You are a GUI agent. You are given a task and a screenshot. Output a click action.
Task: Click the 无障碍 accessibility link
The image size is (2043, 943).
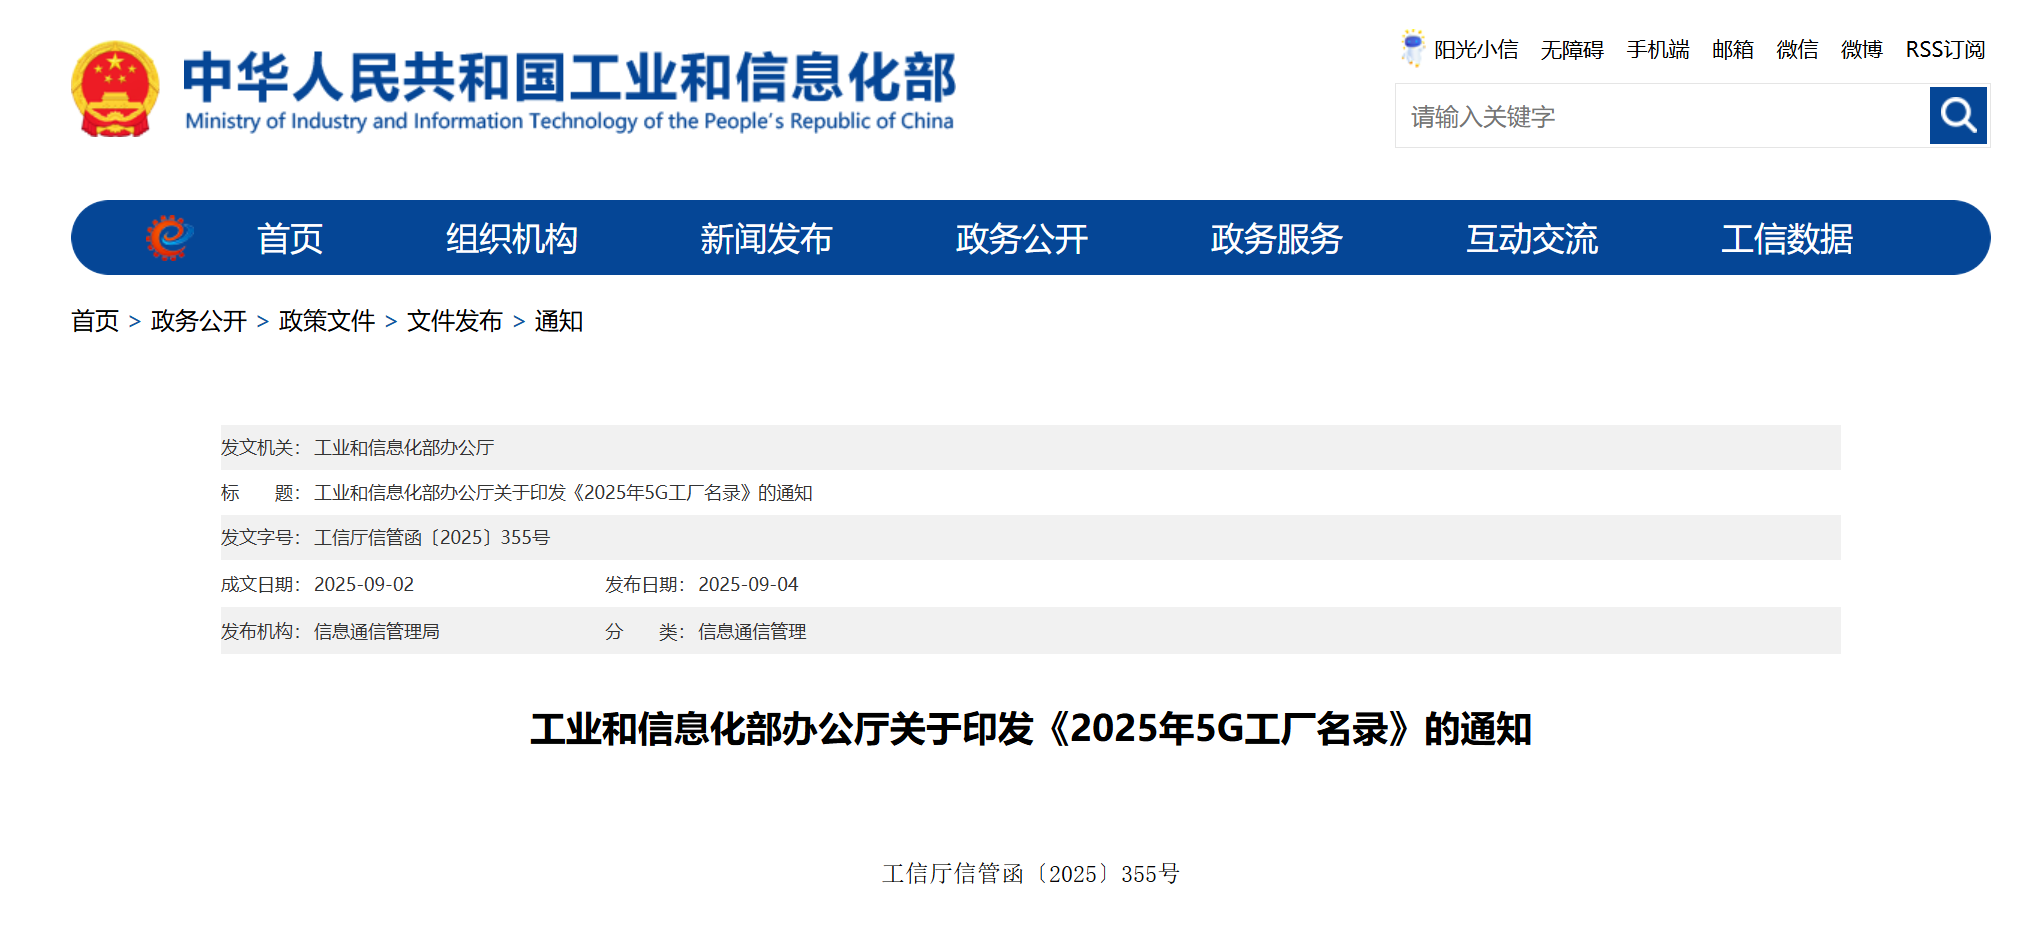[1571, 50]
